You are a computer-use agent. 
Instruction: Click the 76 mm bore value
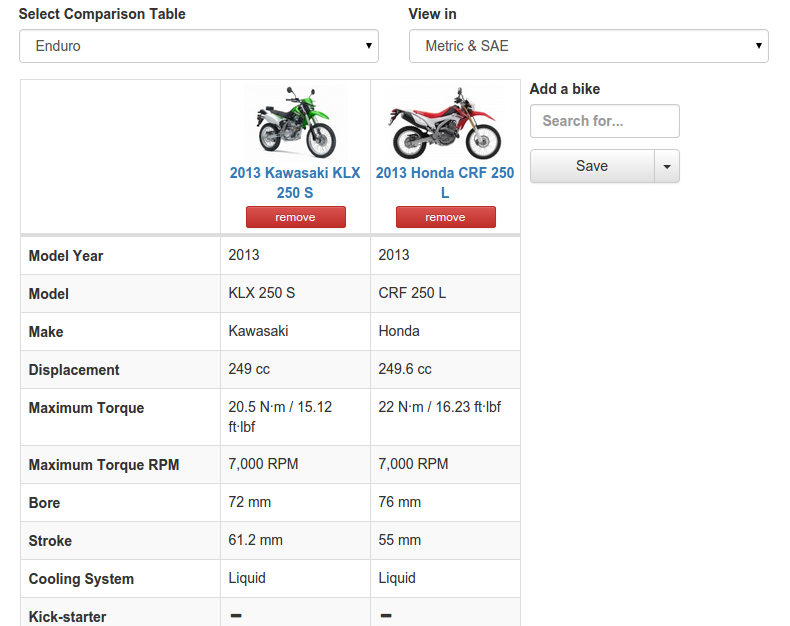point(400,502)
